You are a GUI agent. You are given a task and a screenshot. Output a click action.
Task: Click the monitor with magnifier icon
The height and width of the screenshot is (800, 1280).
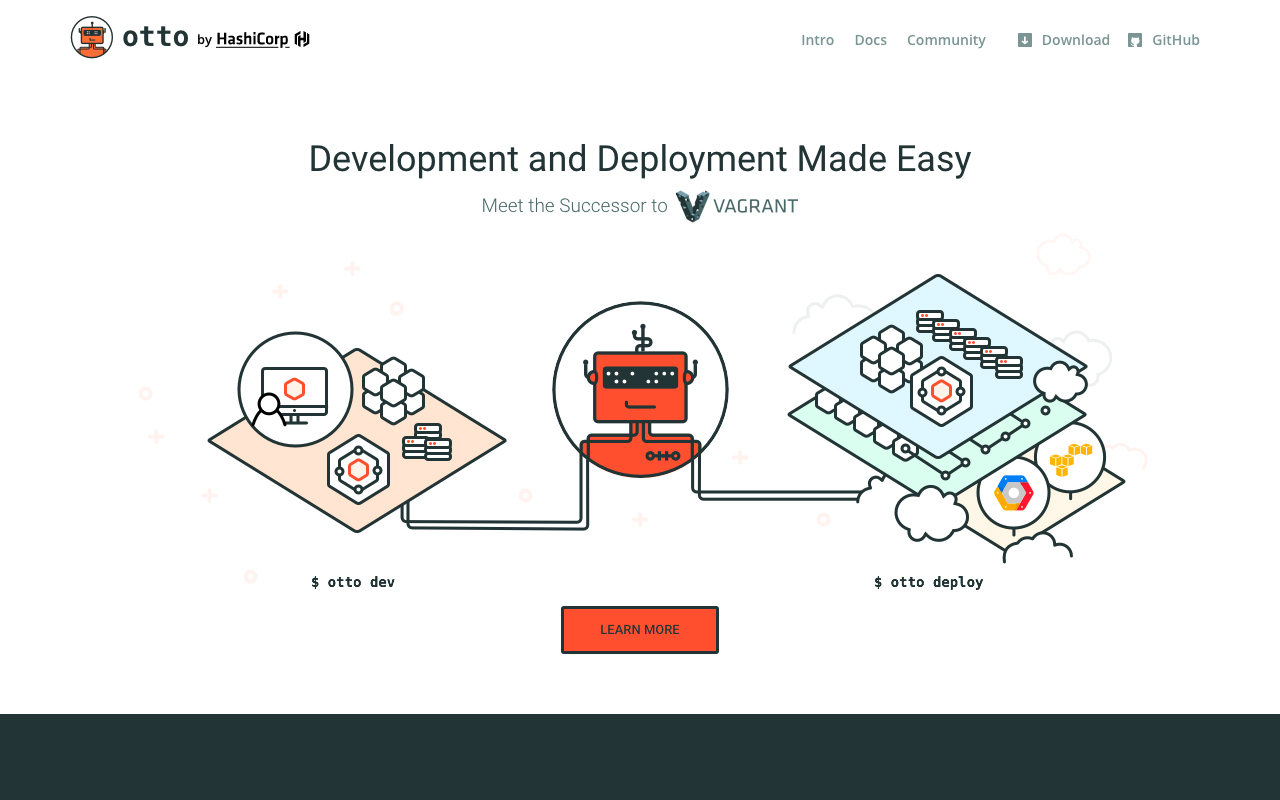[295, 390]
